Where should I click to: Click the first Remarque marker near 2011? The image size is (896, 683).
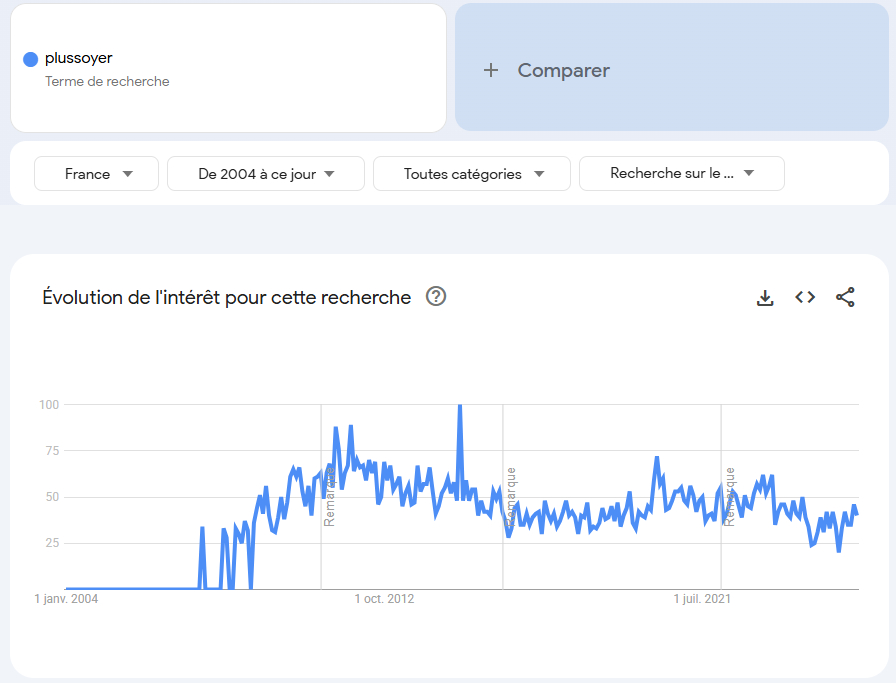(x=329, y=496)
